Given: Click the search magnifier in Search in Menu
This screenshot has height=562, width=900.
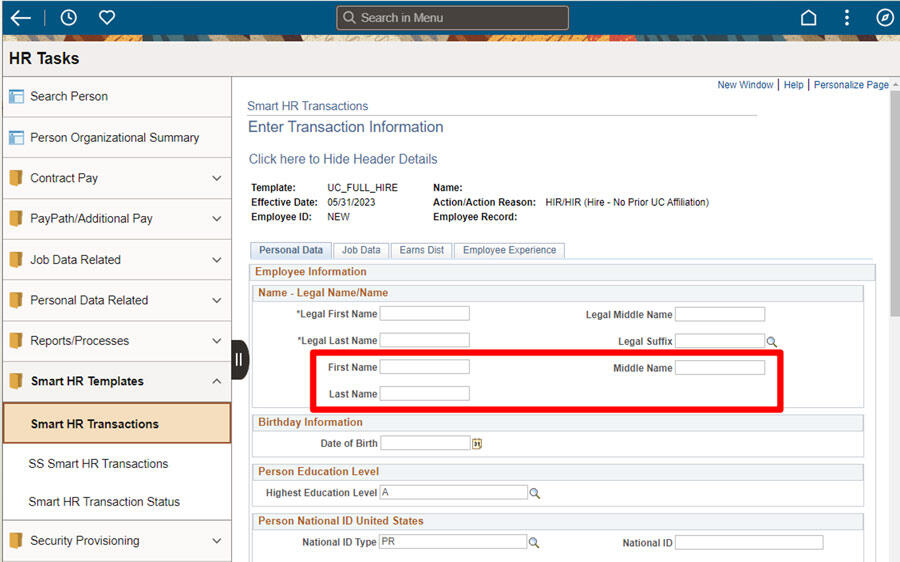Looking at the screenshot, I should [349, 18].
